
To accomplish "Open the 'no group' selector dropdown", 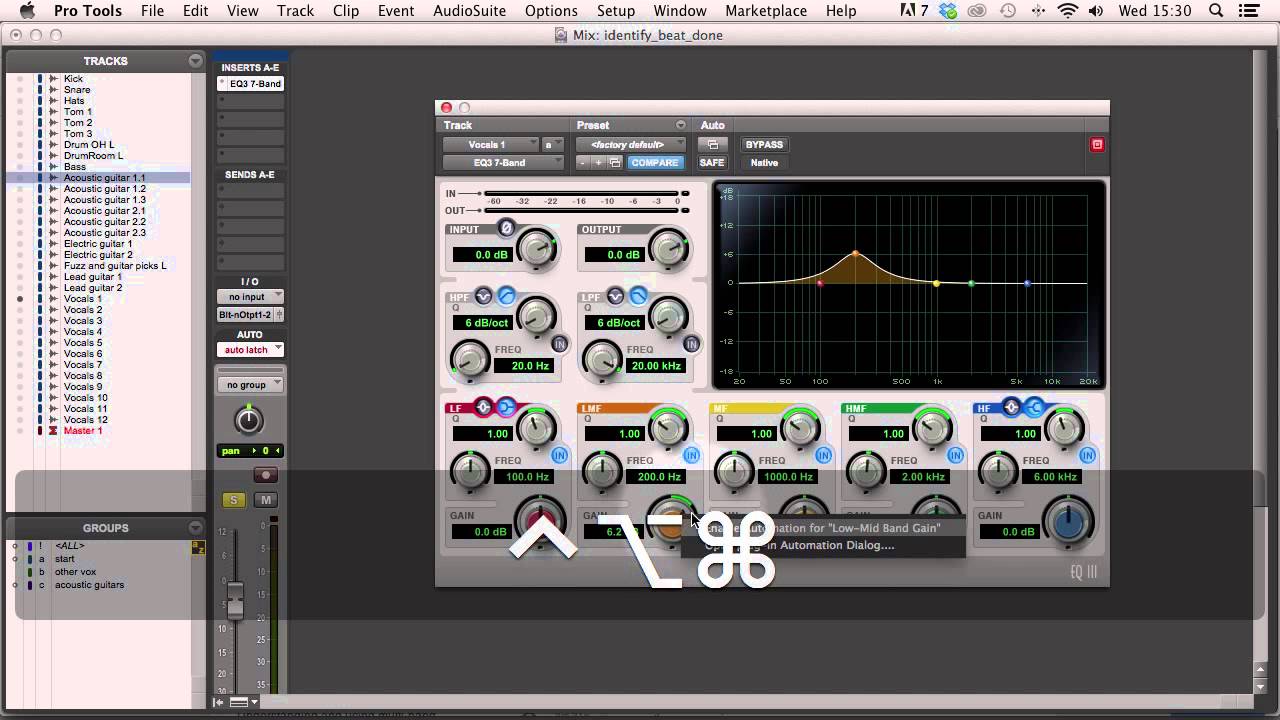I will [x=250, y=385].
